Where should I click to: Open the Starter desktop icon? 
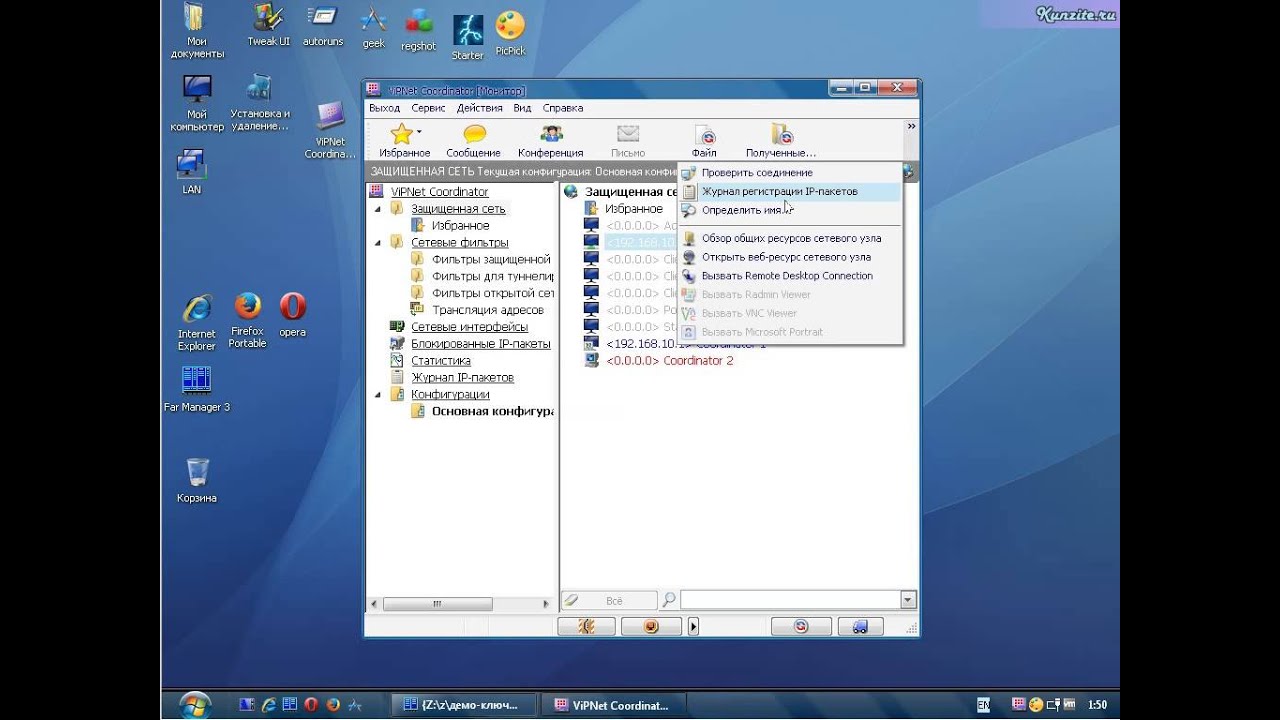[x=467, y=37]
